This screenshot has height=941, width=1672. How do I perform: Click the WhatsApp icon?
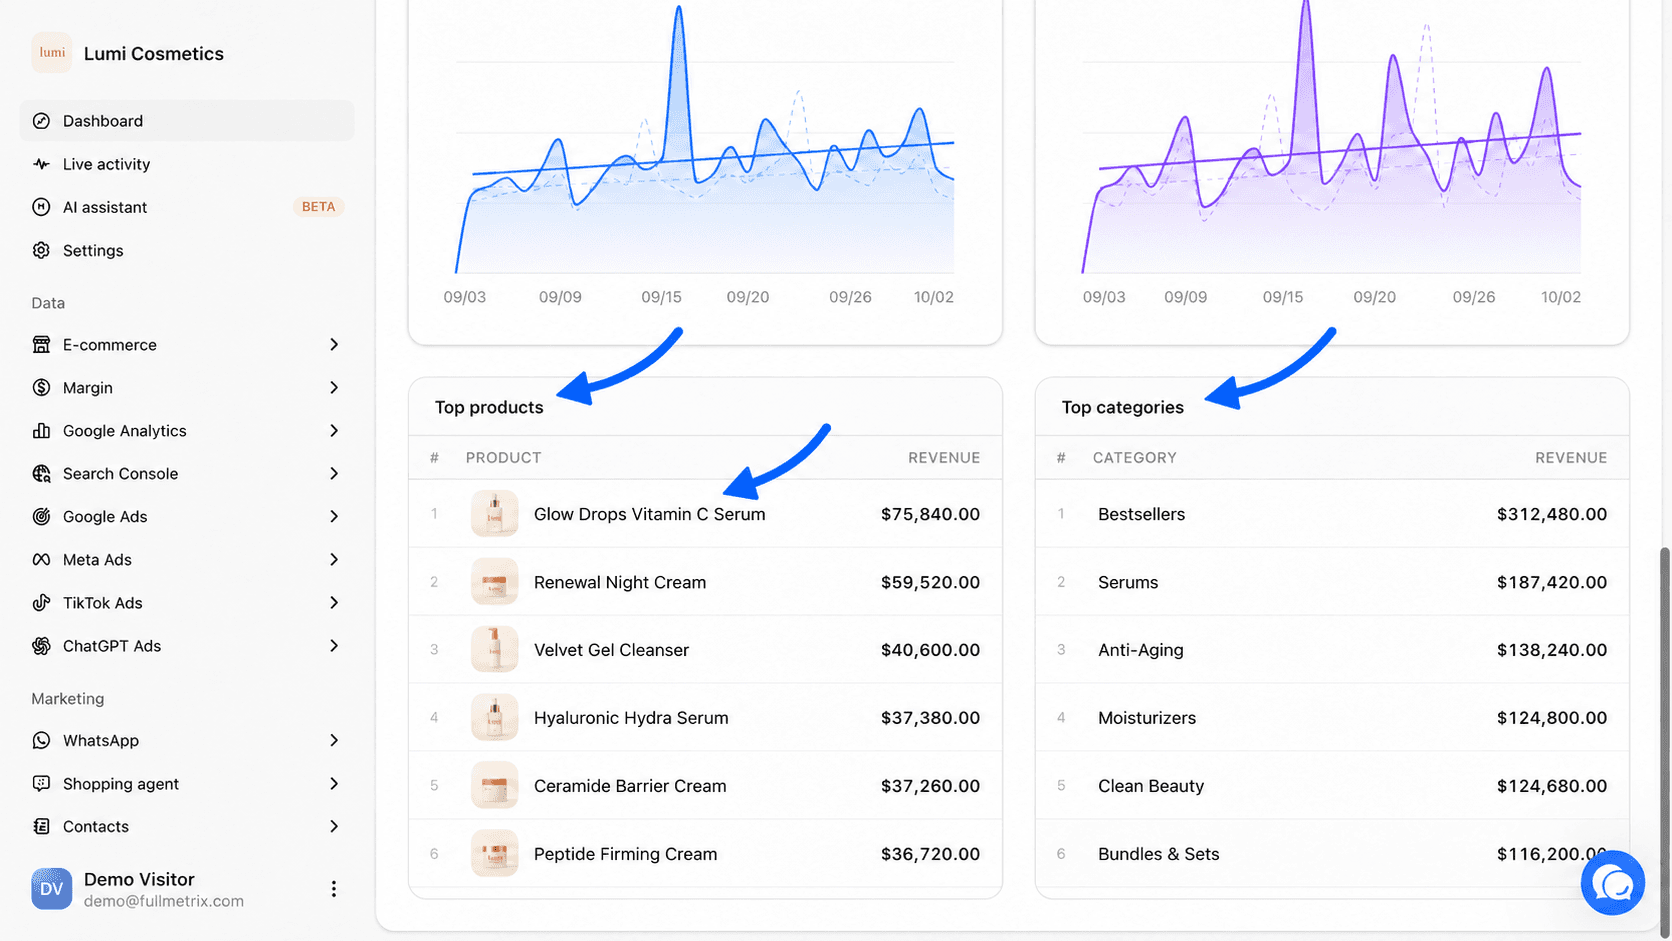pyautogui.click(x=41, y=740)
